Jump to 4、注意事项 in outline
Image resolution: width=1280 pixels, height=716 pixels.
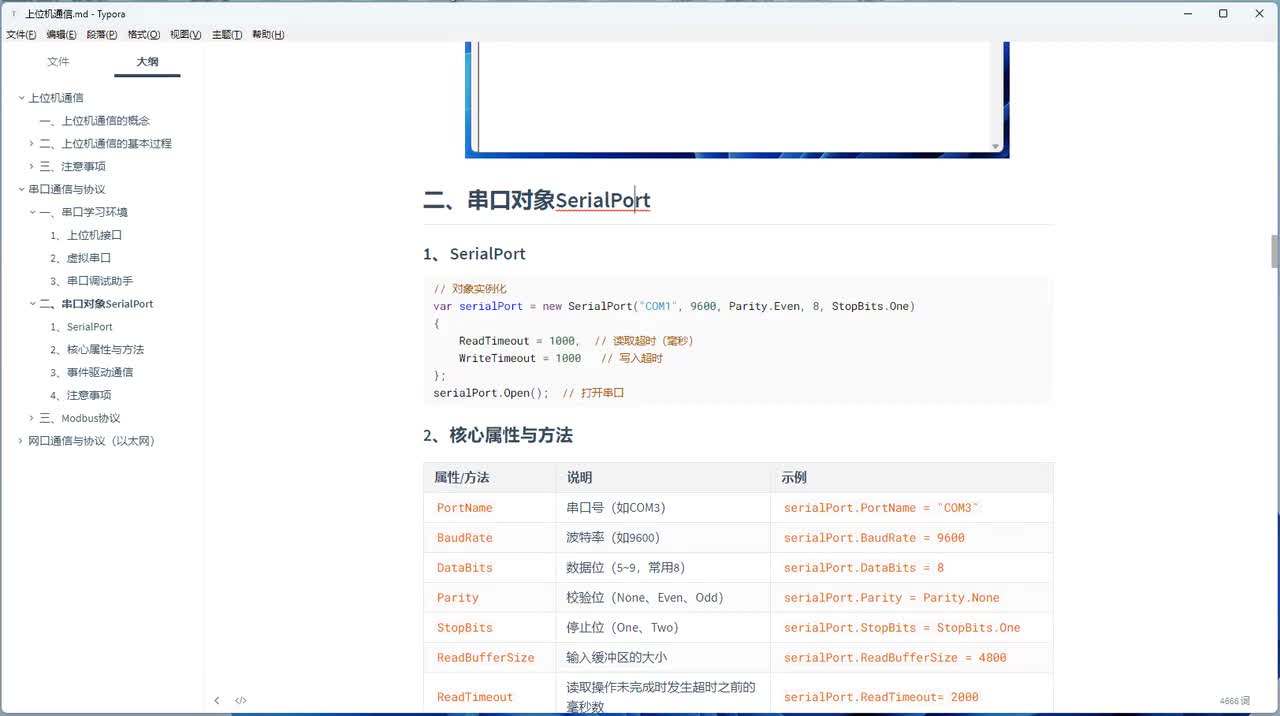coord(81,395)
